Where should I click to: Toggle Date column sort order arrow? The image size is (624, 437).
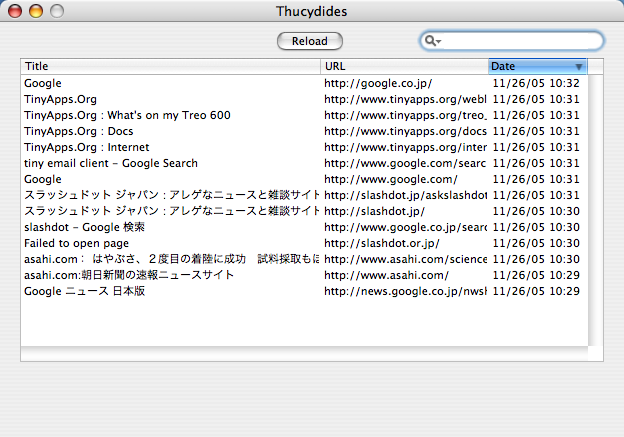(578, 66)
